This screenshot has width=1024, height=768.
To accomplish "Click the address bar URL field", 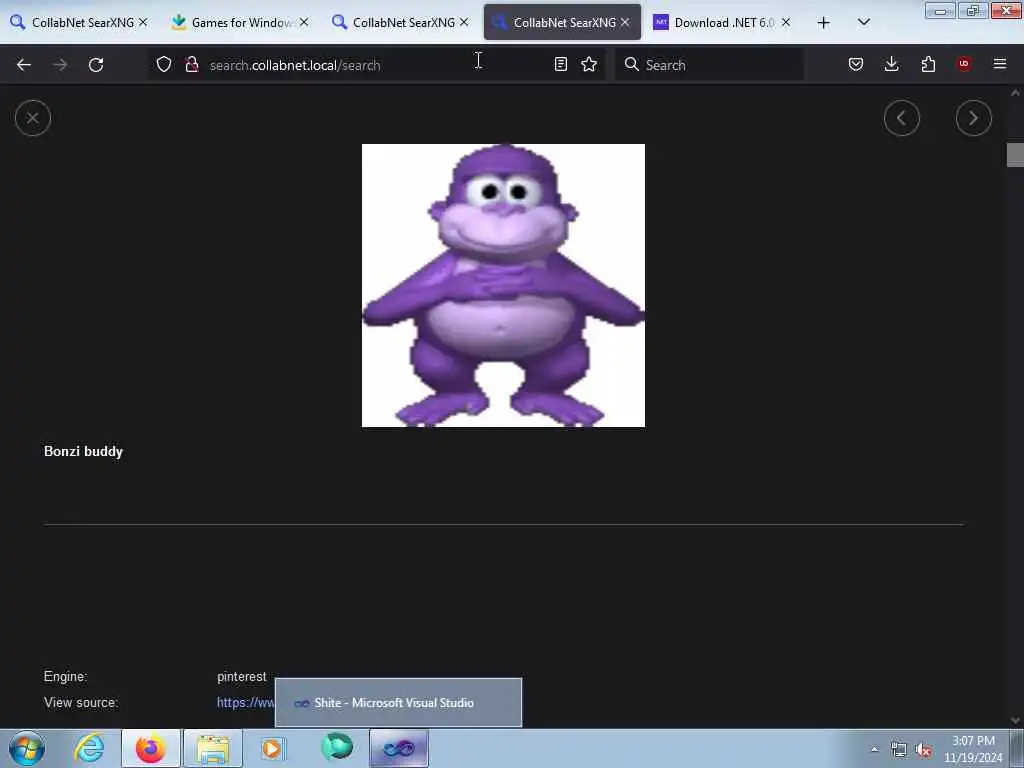I will (376, 65).
